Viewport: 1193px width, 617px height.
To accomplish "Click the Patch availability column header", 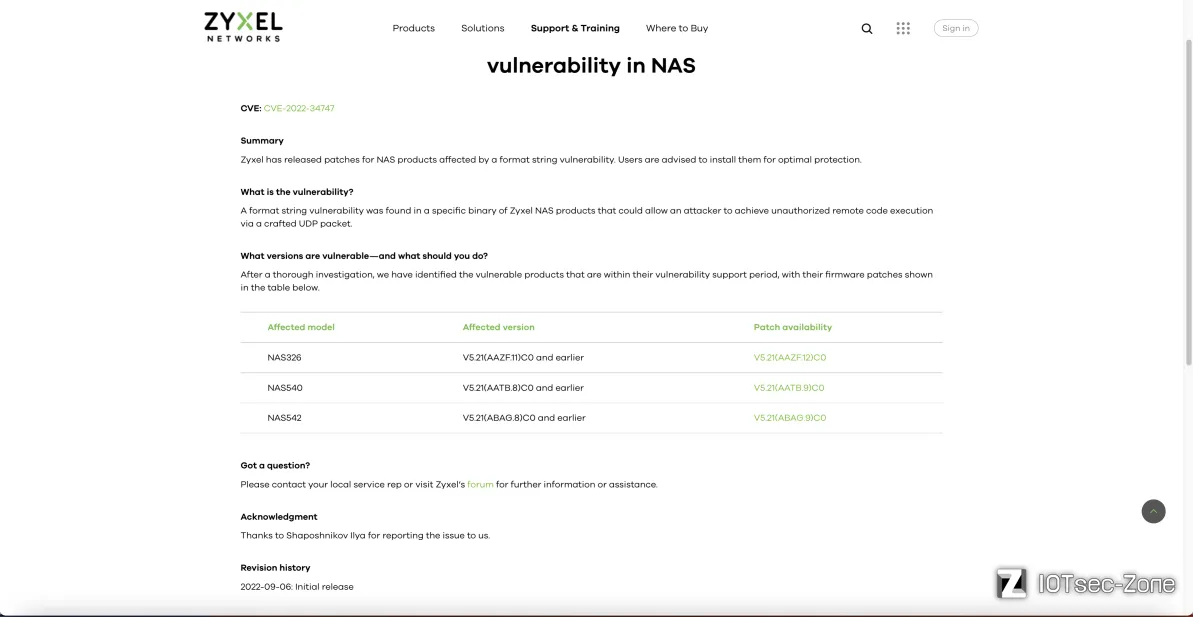I will [x=793, y=327].
